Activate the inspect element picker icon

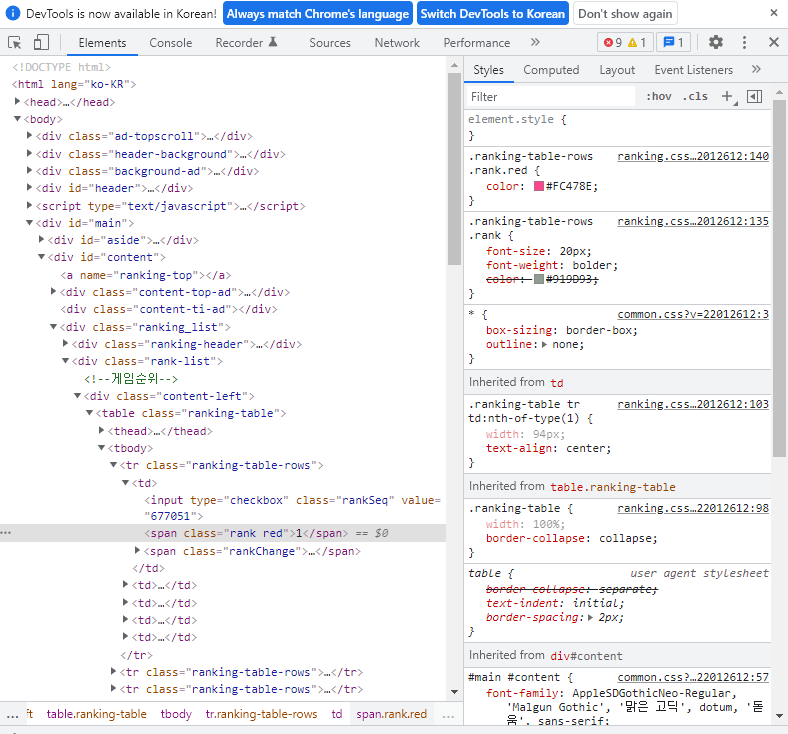click(x=15, y=43)
